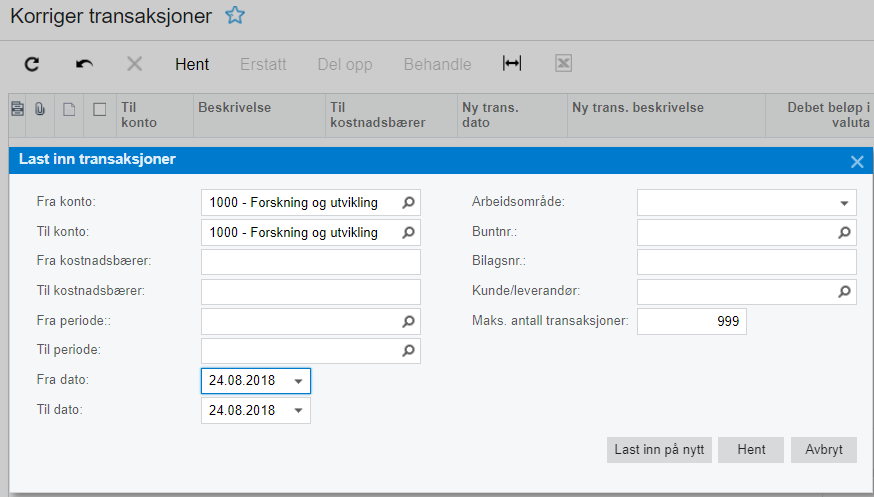Tick the select-all checkbox in grid header

point(99,110)
